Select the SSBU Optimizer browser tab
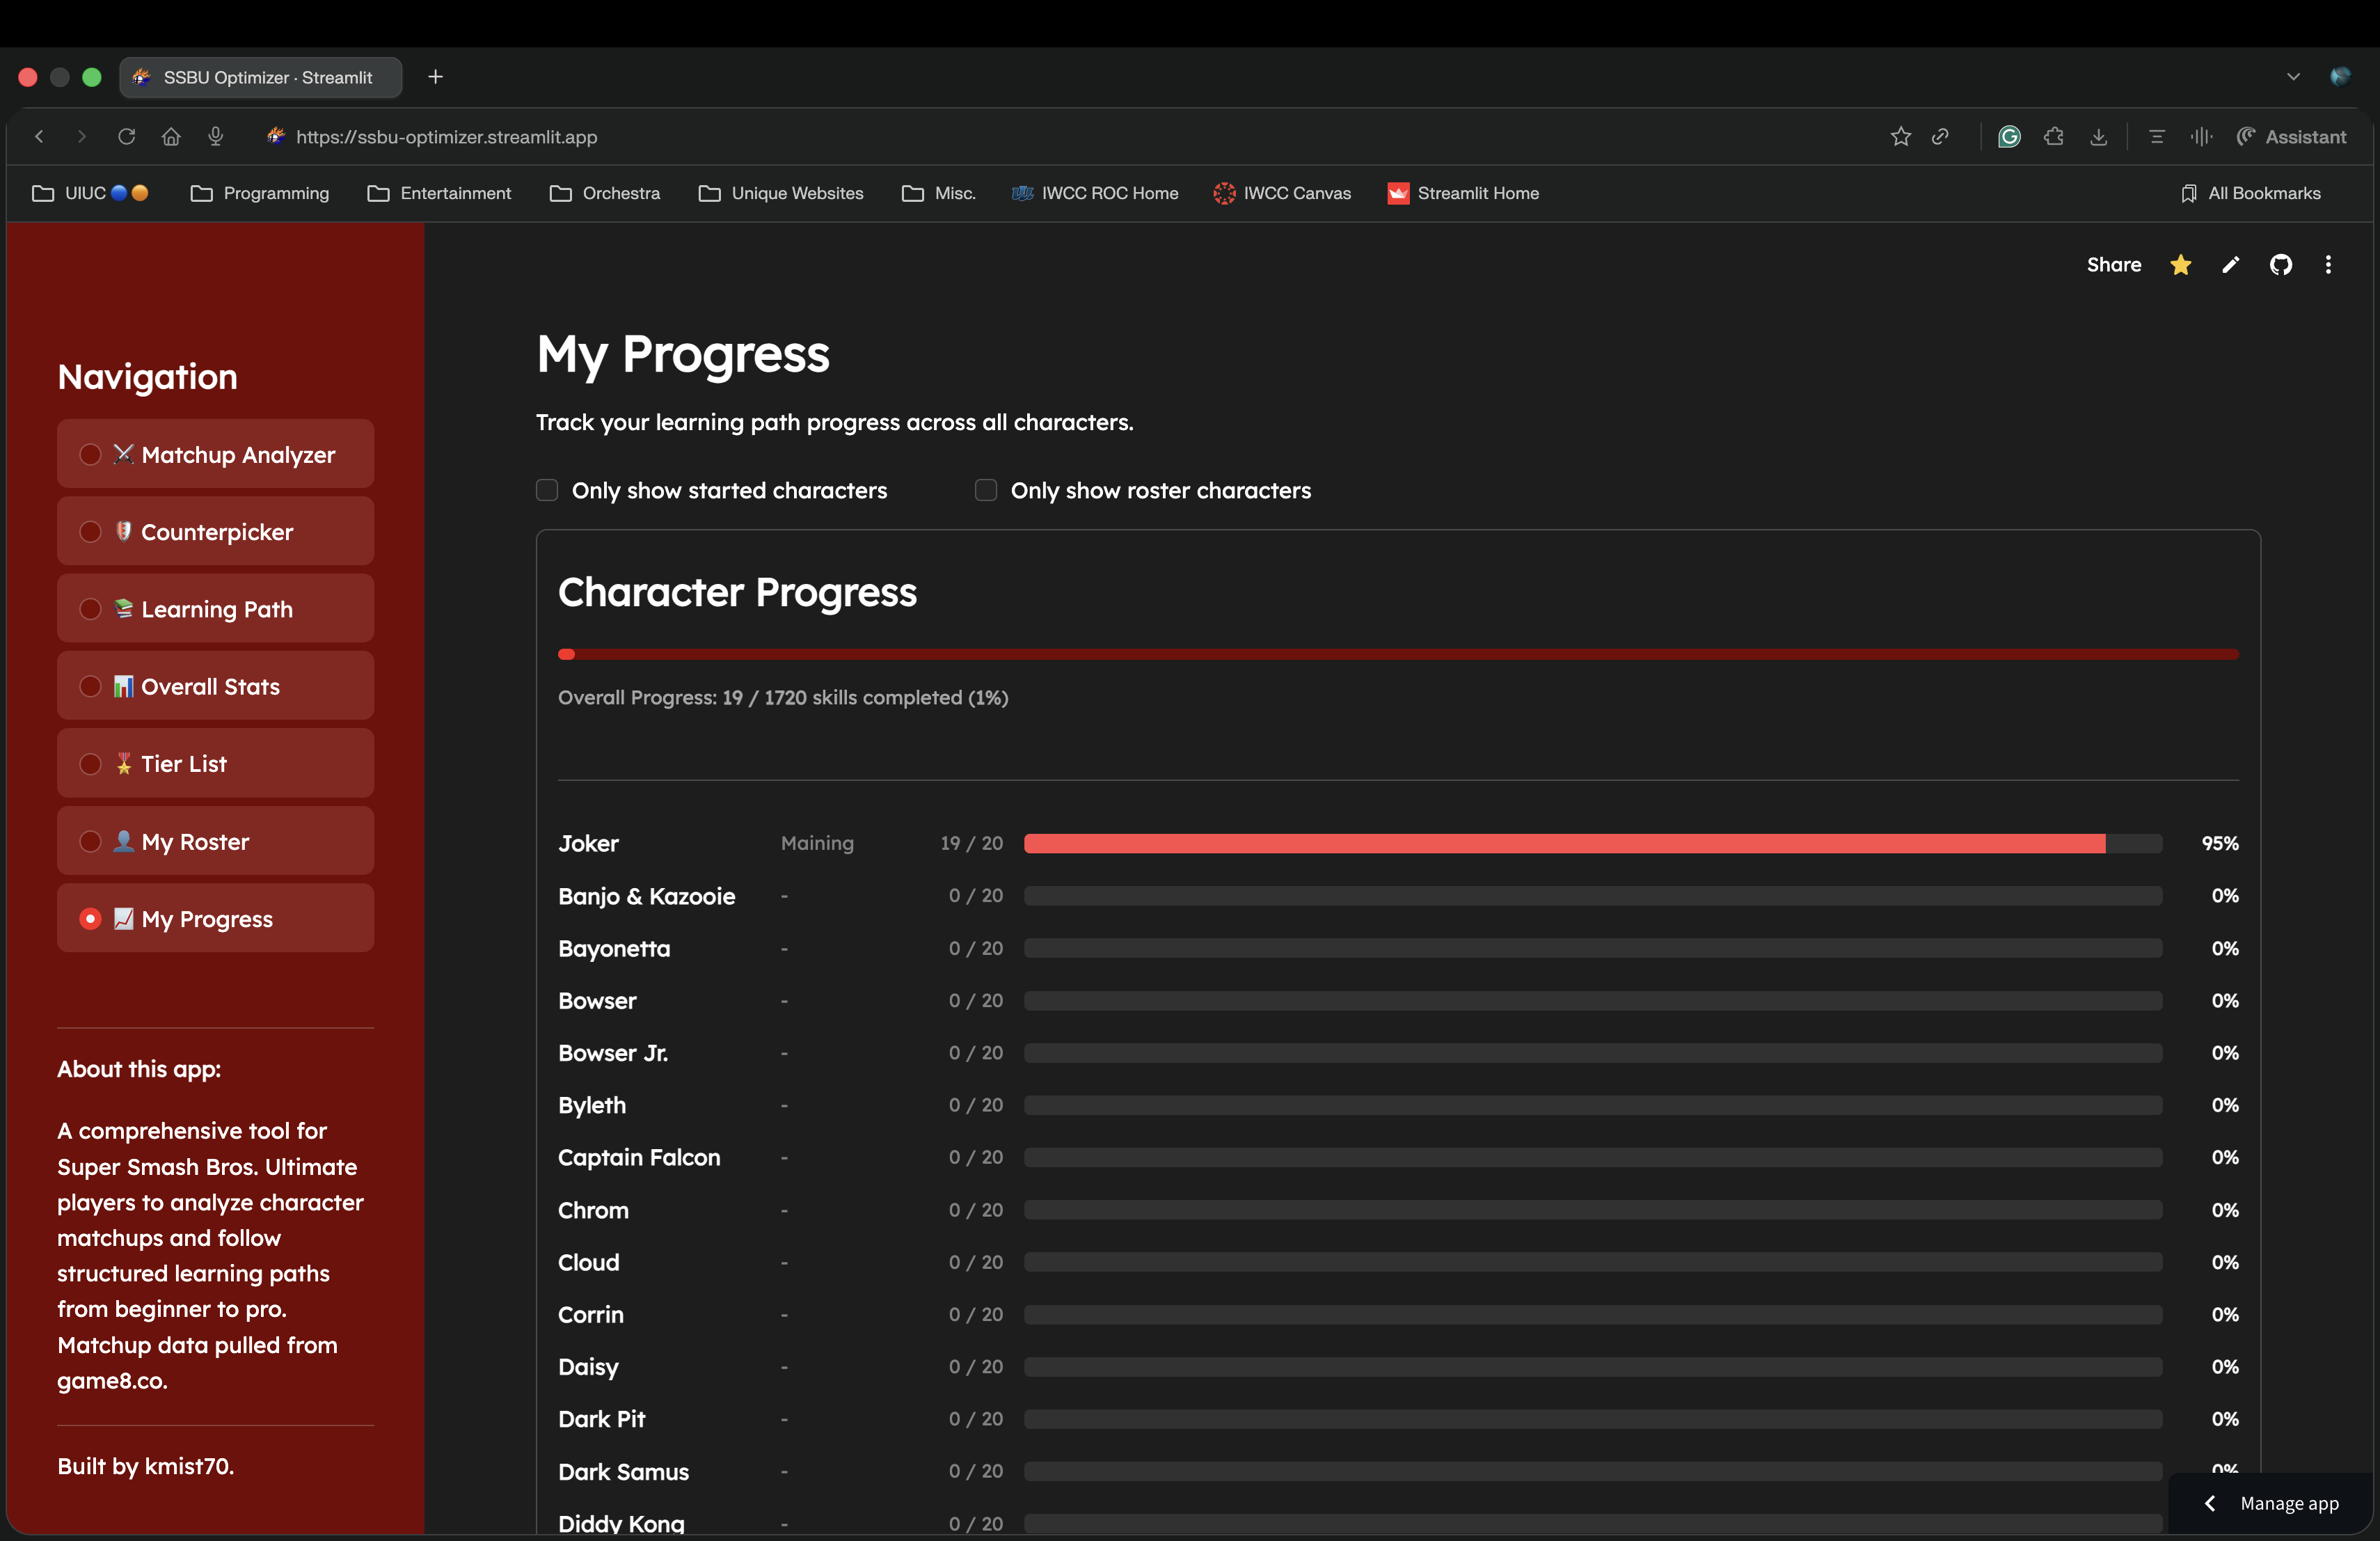 [x=261, y=77]
